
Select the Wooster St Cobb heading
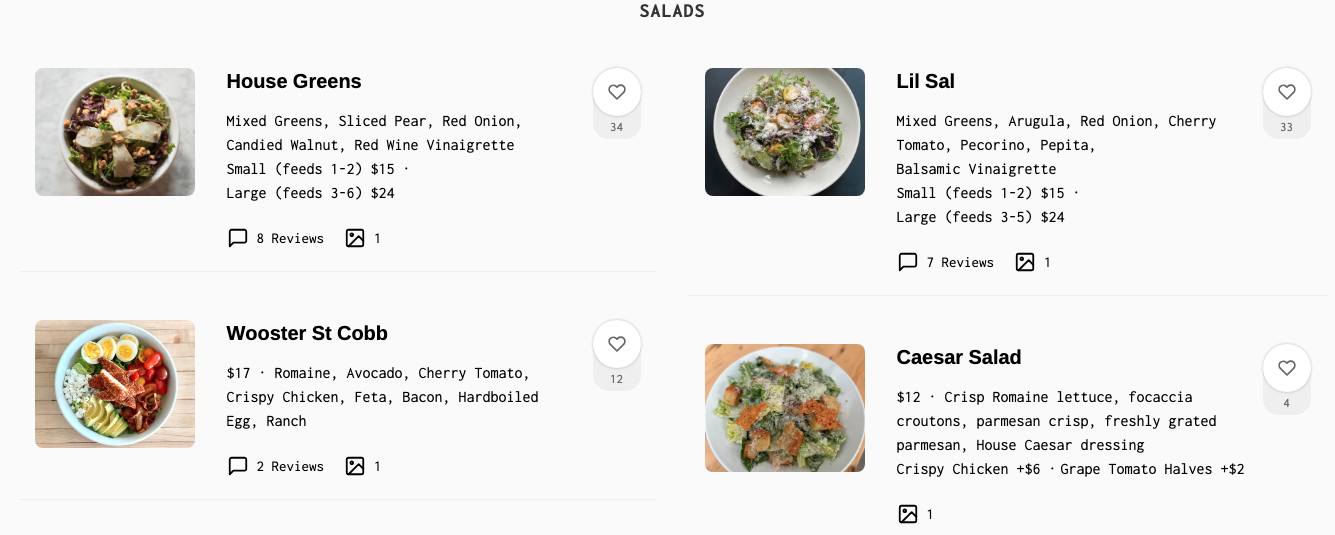click(x=306, y=333)
